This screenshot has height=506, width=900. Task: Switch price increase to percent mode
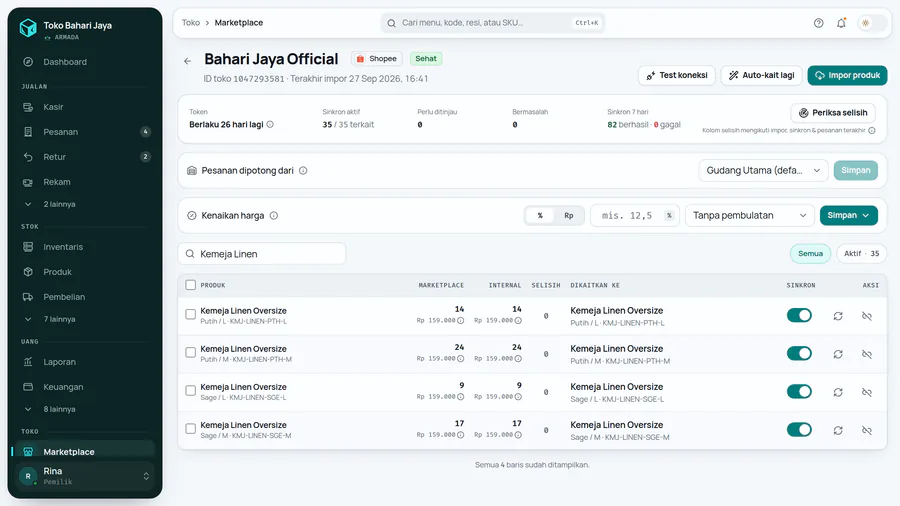point(540,216)
